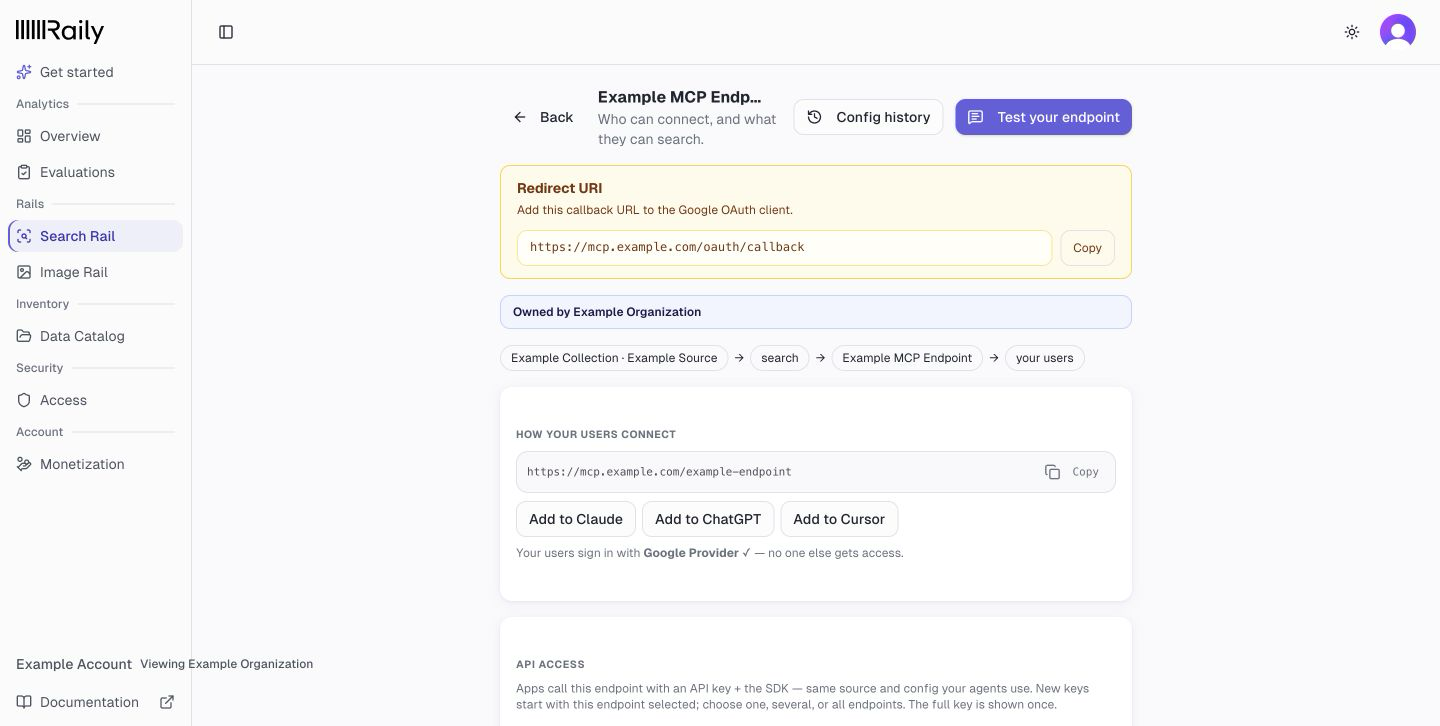Image resolution: width=1440 pixels, height=726 pixels.
Task: Click Test your endpoint button
Action: (x=1043, y=117)
